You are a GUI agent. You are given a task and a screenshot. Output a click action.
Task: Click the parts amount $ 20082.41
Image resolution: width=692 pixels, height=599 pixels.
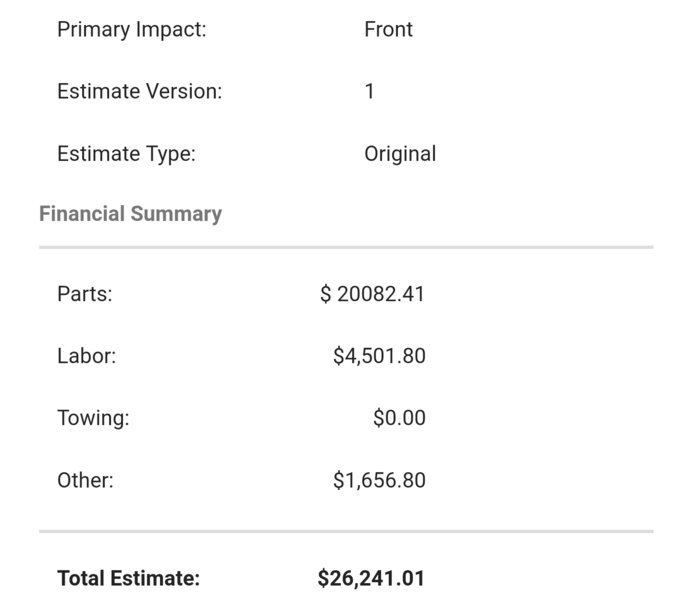tap(372, 294)
